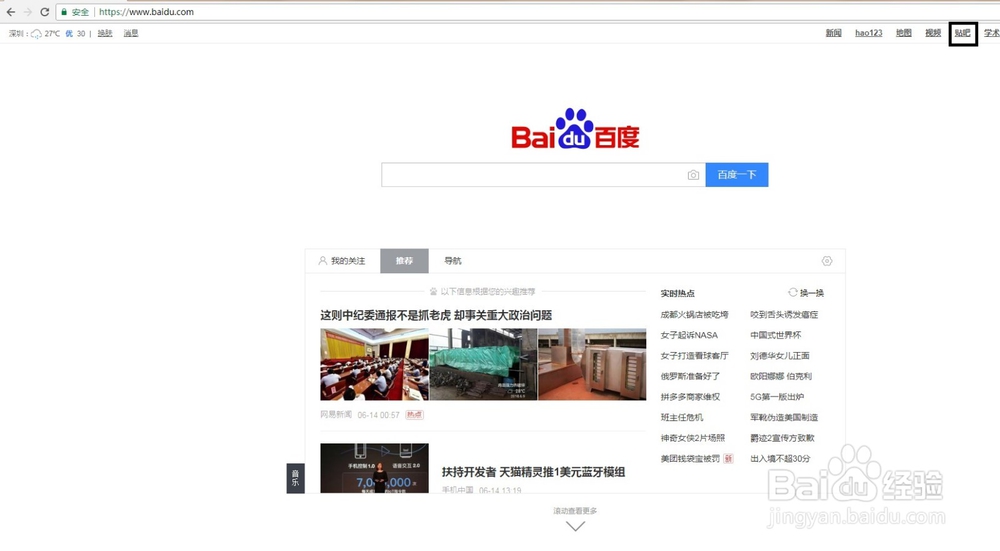The height and width of the screenshot is (551, 1000).
Task: Open the 贴吧 top link
Action: pos(962,33)
